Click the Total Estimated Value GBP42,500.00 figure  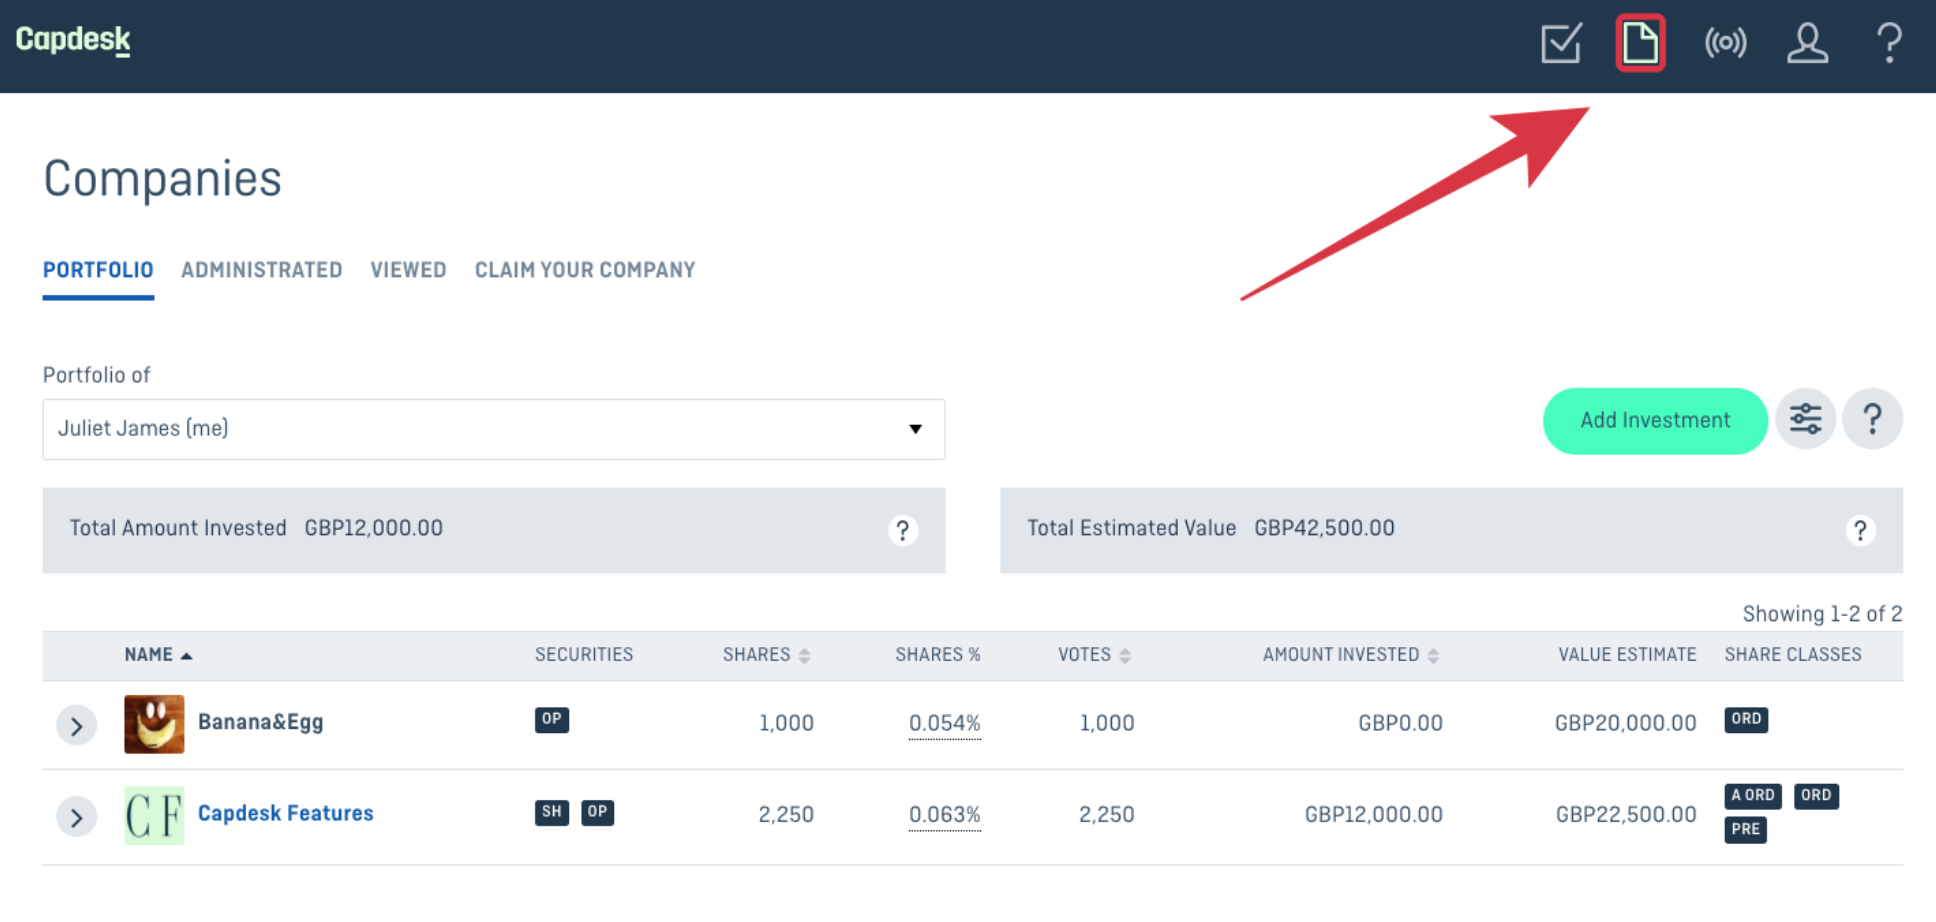coord(1324,528)
